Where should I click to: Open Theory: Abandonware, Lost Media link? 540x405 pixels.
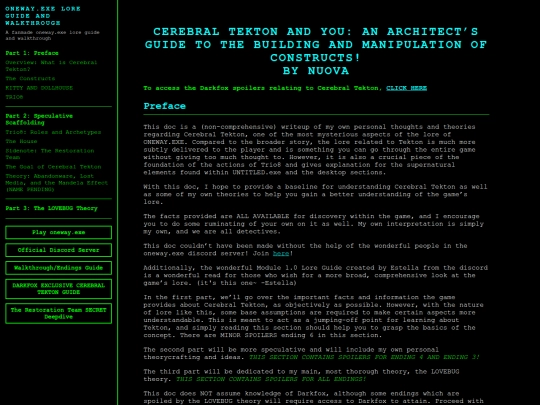click(x=56, y=183)
